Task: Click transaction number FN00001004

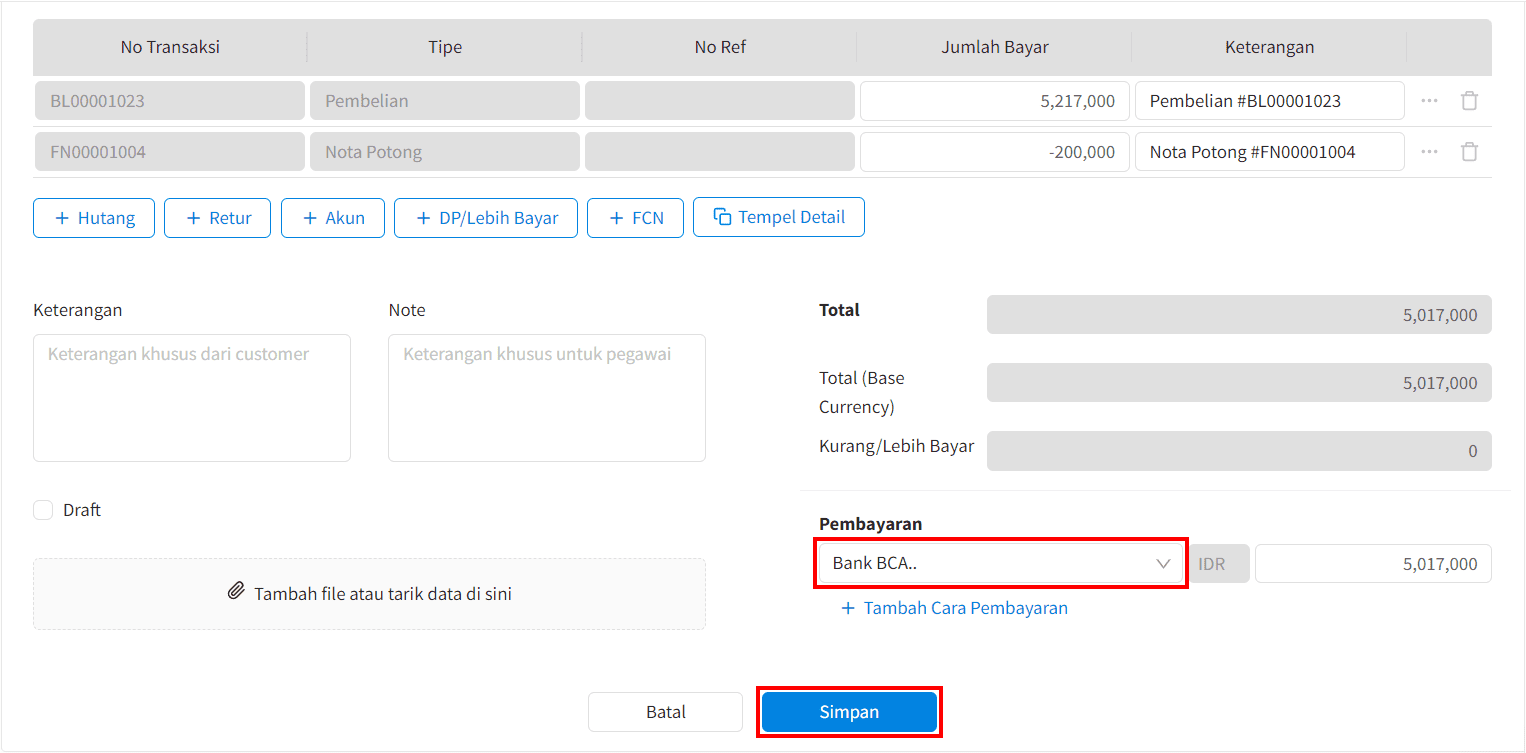Action: (x=170, y=152)
